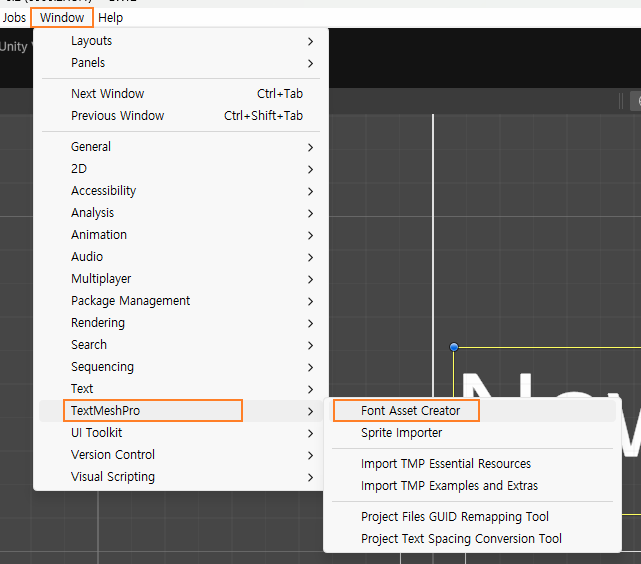Open the Analysis submenu

(180, 213)
